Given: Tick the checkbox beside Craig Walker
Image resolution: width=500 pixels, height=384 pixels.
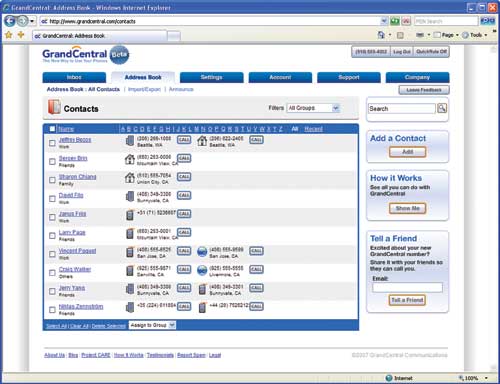Looking at the screenshot, I should pyautogui.click(x=52, y=273).
